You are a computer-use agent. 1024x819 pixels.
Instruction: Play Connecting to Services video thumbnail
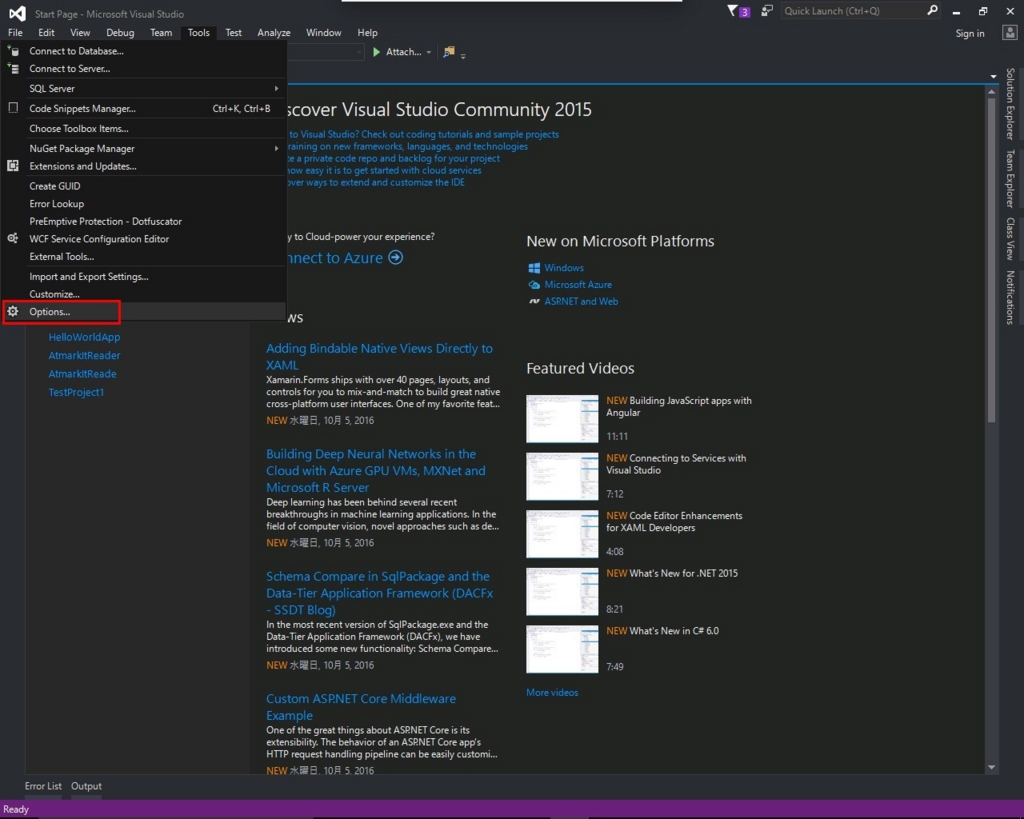click(x=562, y=476)
